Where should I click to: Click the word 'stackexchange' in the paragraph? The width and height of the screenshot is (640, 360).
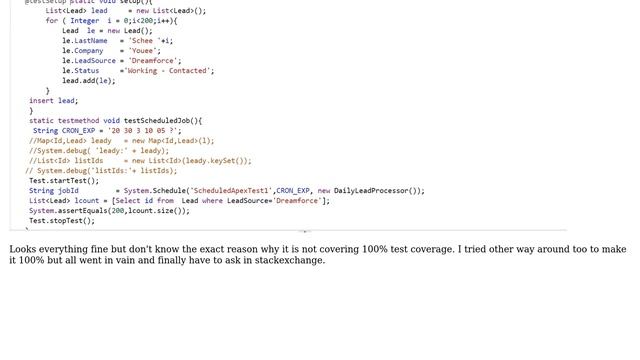(289, 260)
